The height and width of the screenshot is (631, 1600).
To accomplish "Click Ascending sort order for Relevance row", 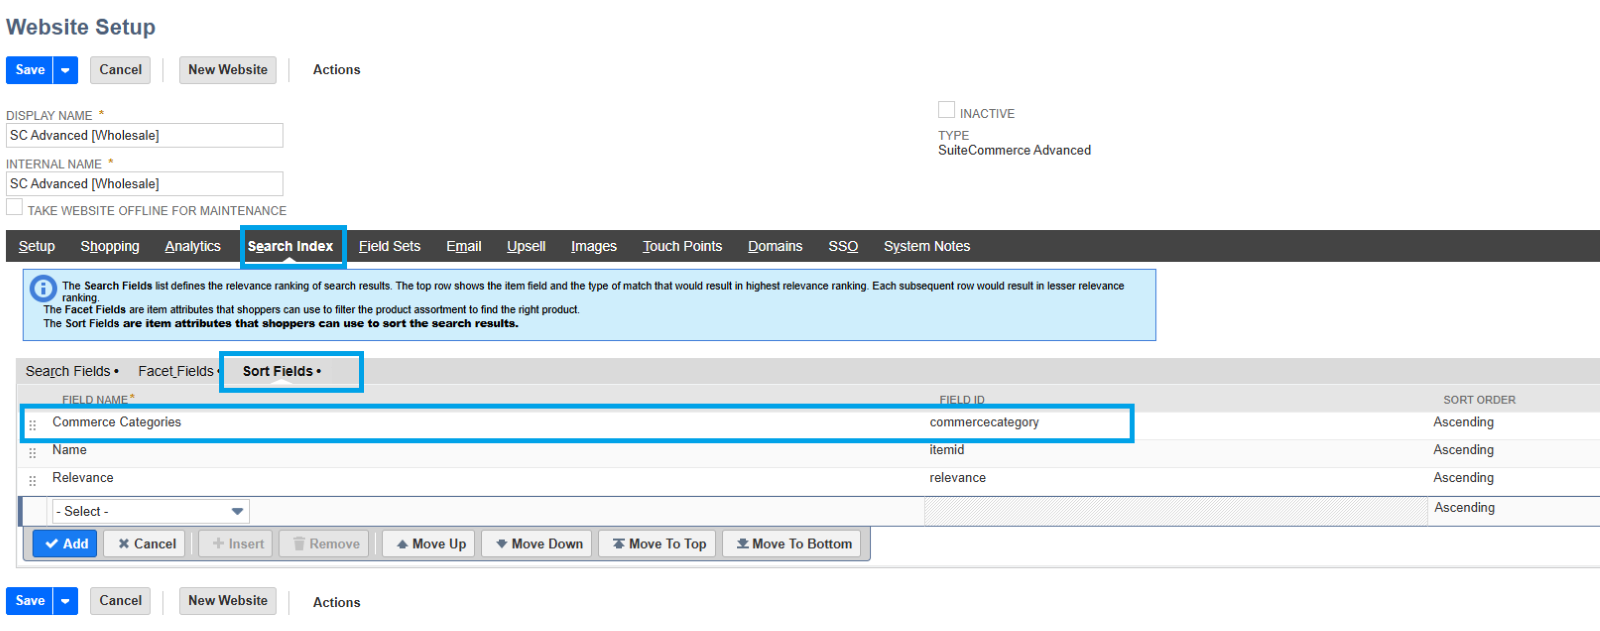I will 1463,478.
